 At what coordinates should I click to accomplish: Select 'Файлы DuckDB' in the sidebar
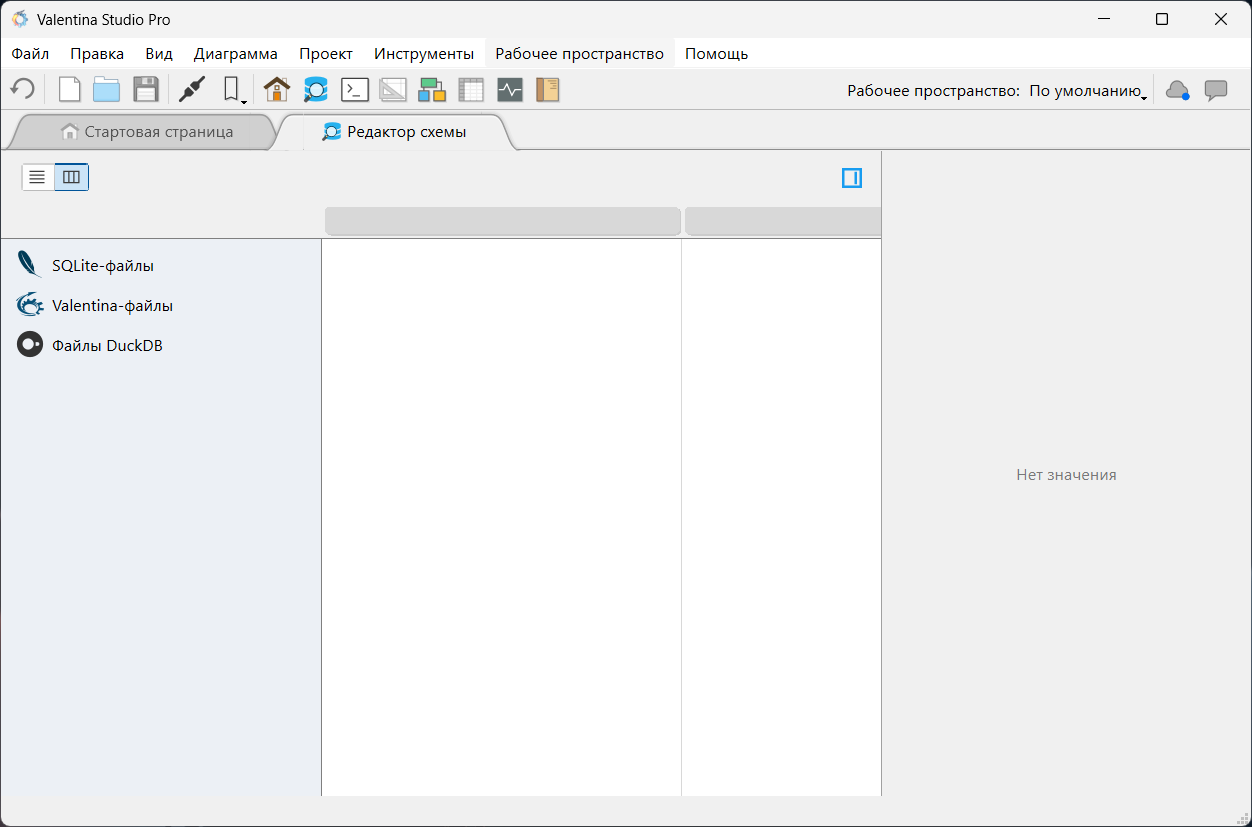pyautogui.click(x=107, y=346)
